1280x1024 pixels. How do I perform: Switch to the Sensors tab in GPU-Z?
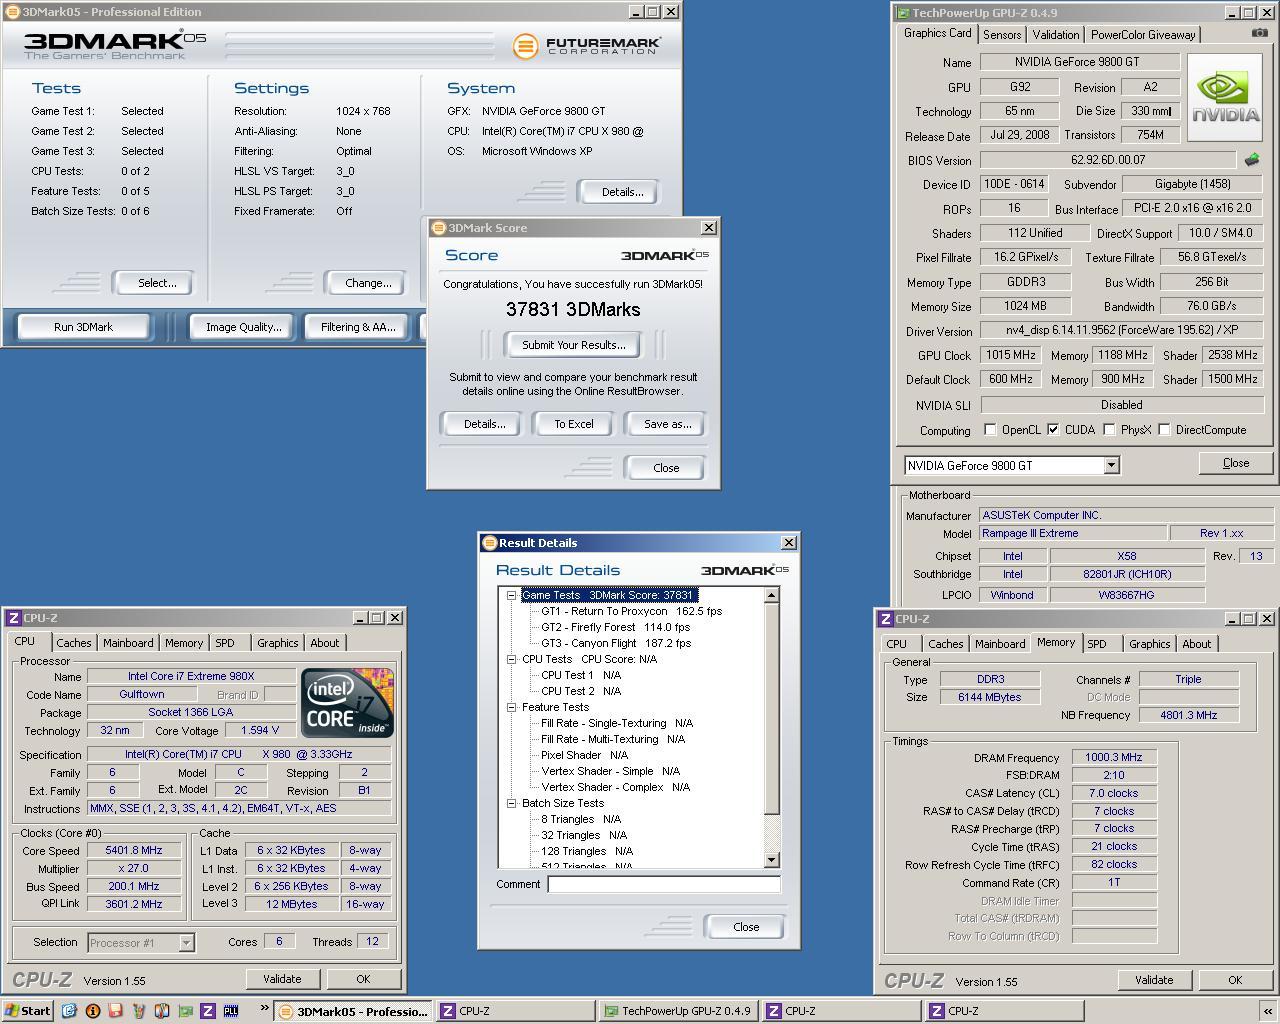pos(1002,34)
